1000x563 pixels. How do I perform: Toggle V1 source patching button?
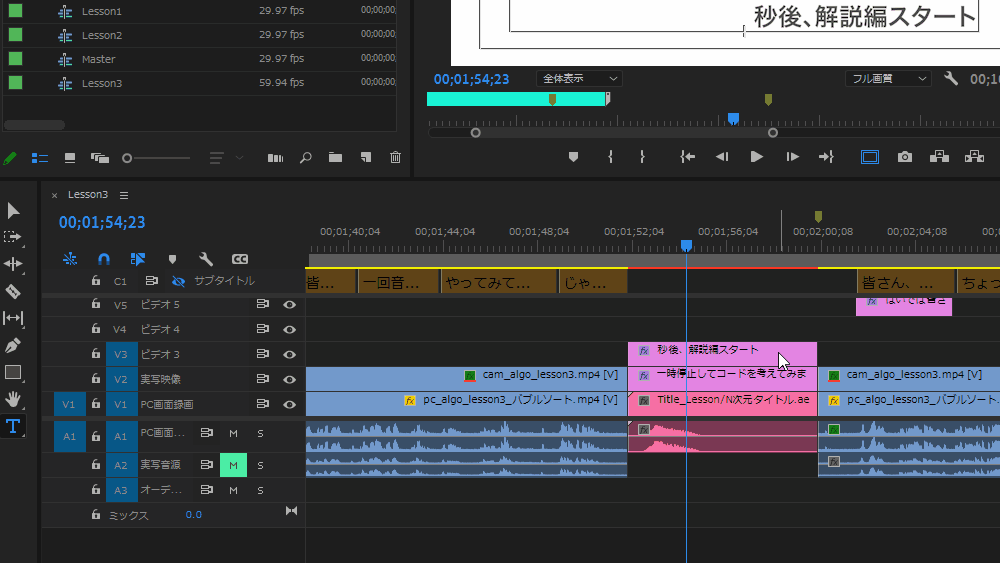coord(69,404)
